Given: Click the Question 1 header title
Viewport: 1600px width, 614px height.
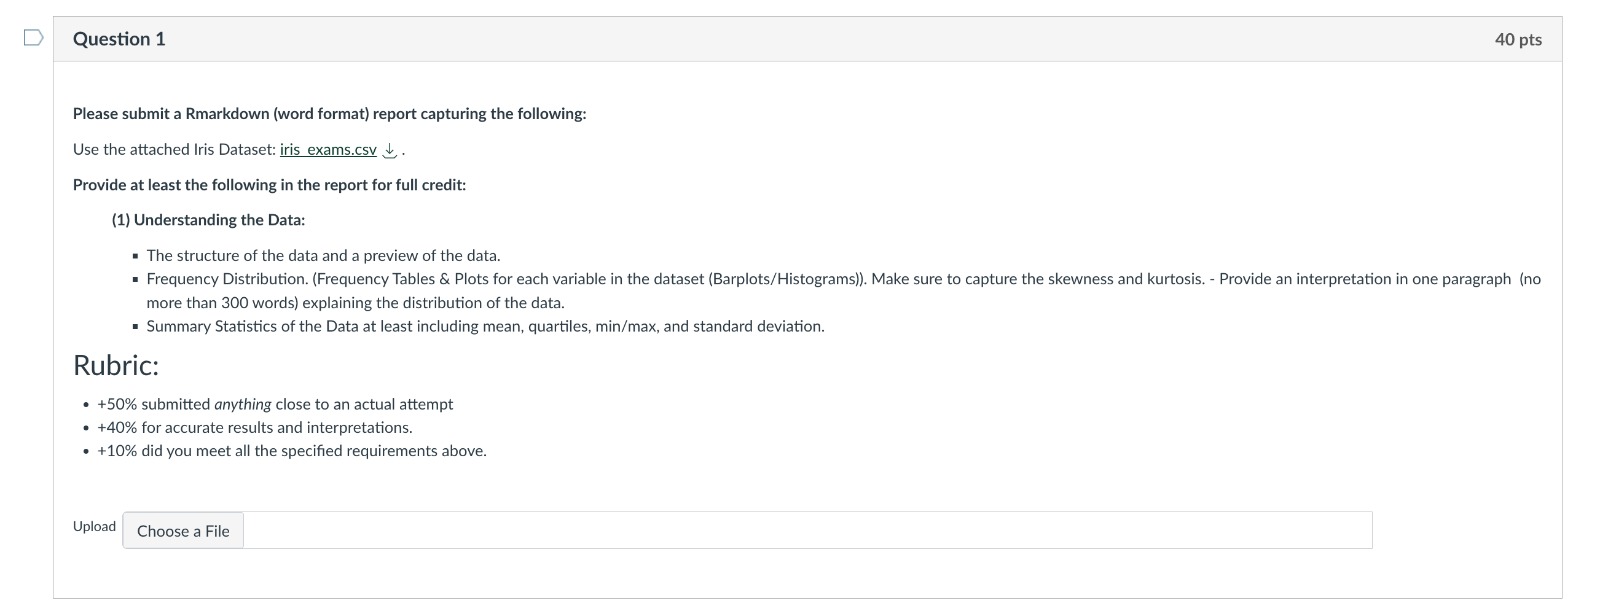Looking at the screenshot, I should click(119, 39).
